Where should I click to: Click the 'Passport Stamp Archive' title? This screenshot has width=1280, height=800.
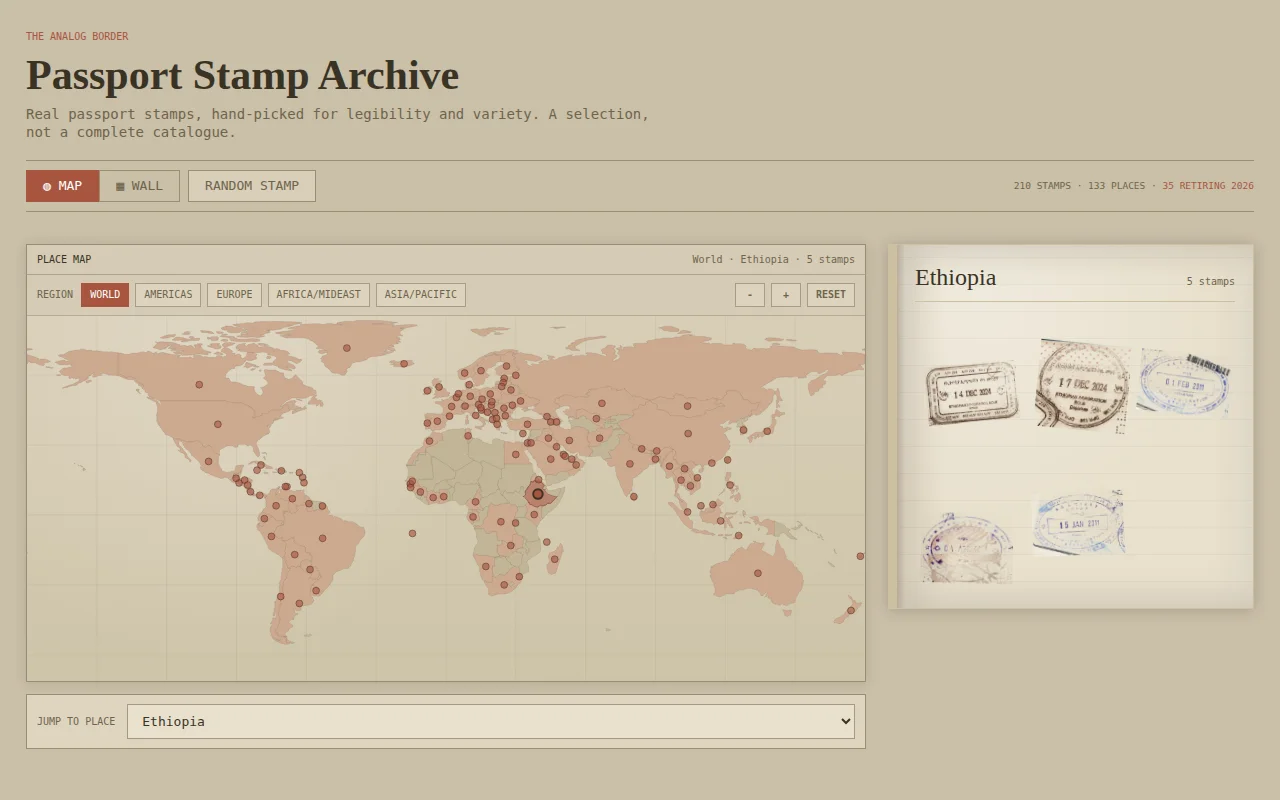pos(242,76)
